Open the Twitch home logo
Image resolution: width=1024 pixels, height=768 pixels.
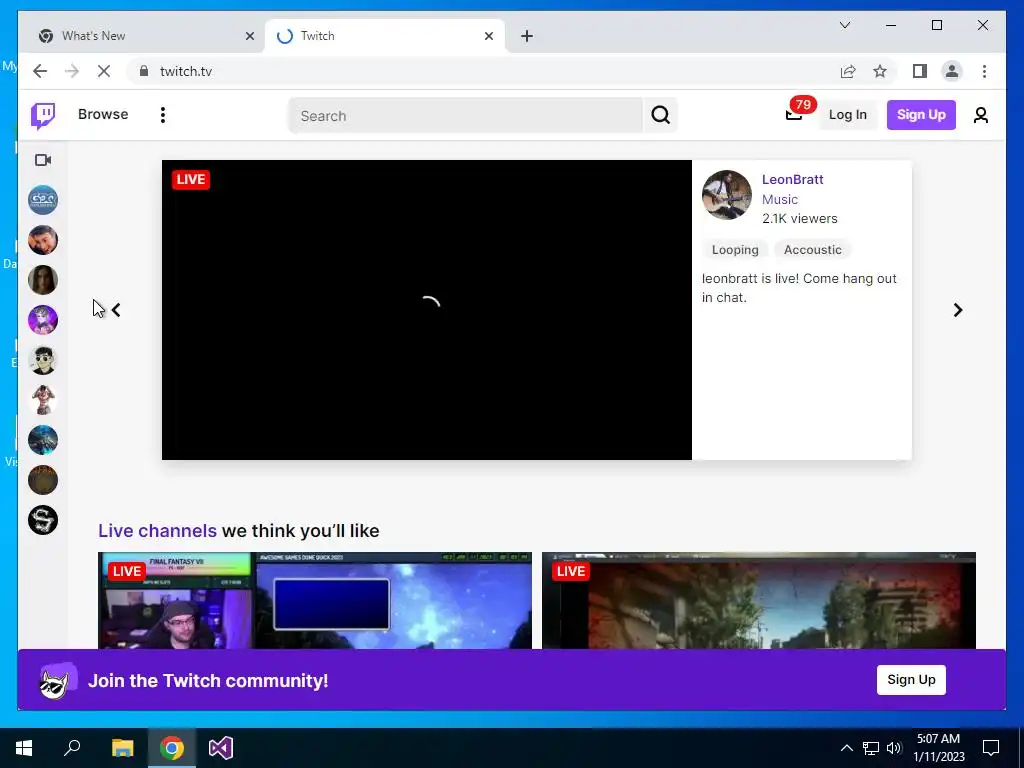tap(43, 116)
